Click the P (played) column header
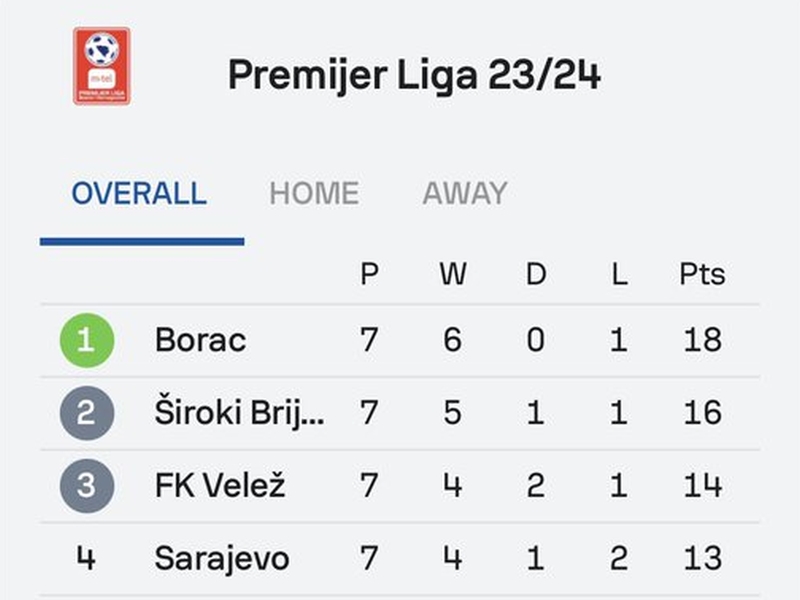Viewport: 800px width, 600px height. point(369,274)
